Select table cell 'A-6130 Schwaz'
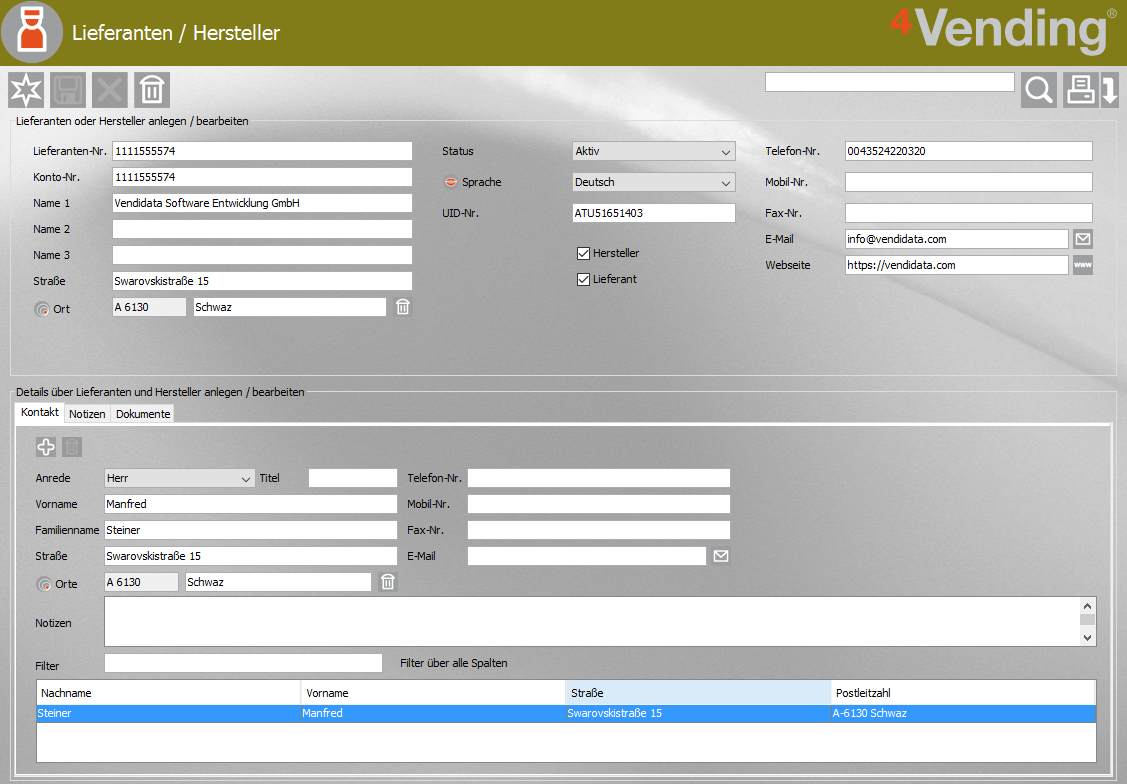Viewport: 1127px width, 784px height. (x=963, y=714)
